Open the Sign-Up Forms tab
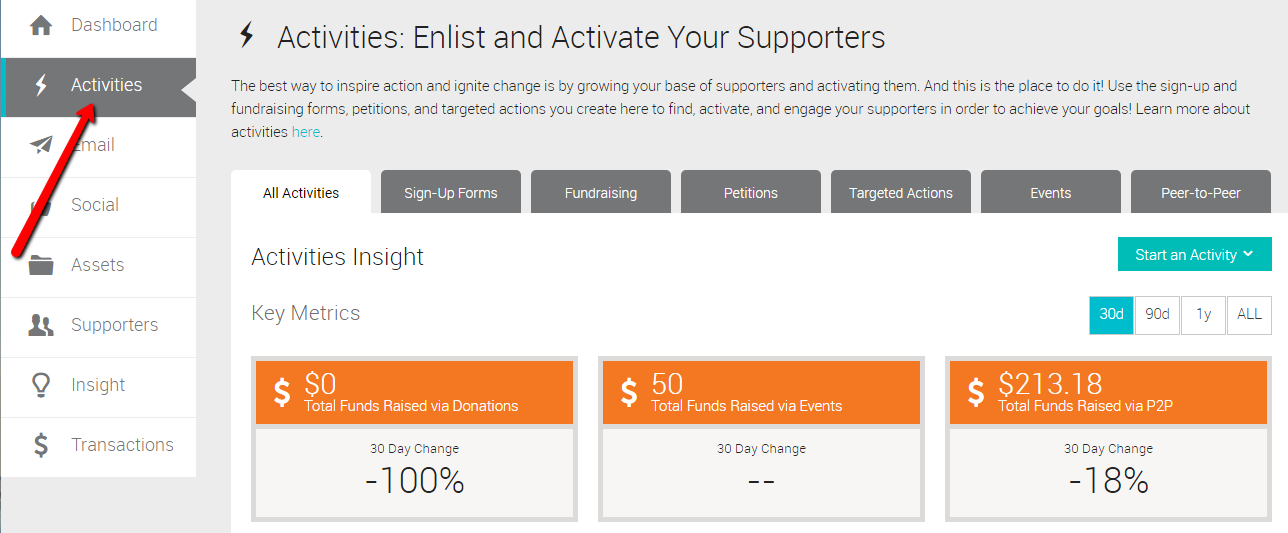The image size is (1288, 533). click(451, 192)
